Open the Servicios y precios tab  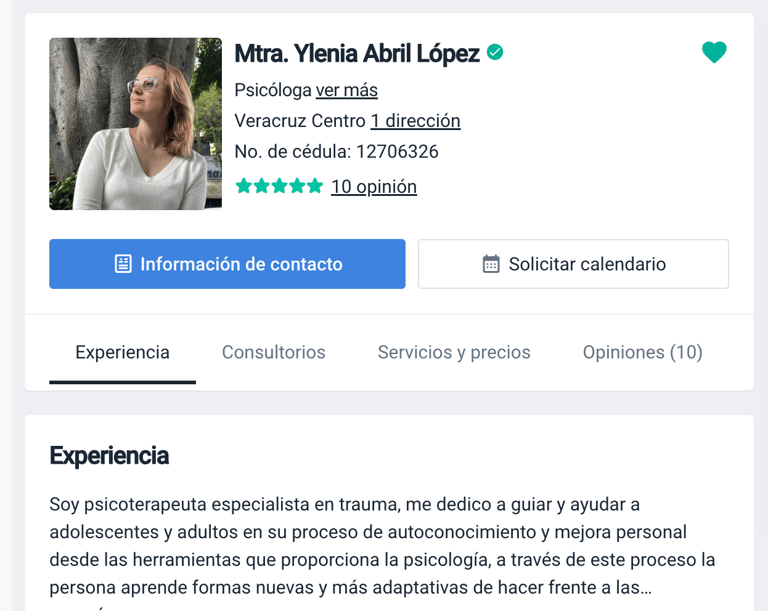tap(454, 352)
